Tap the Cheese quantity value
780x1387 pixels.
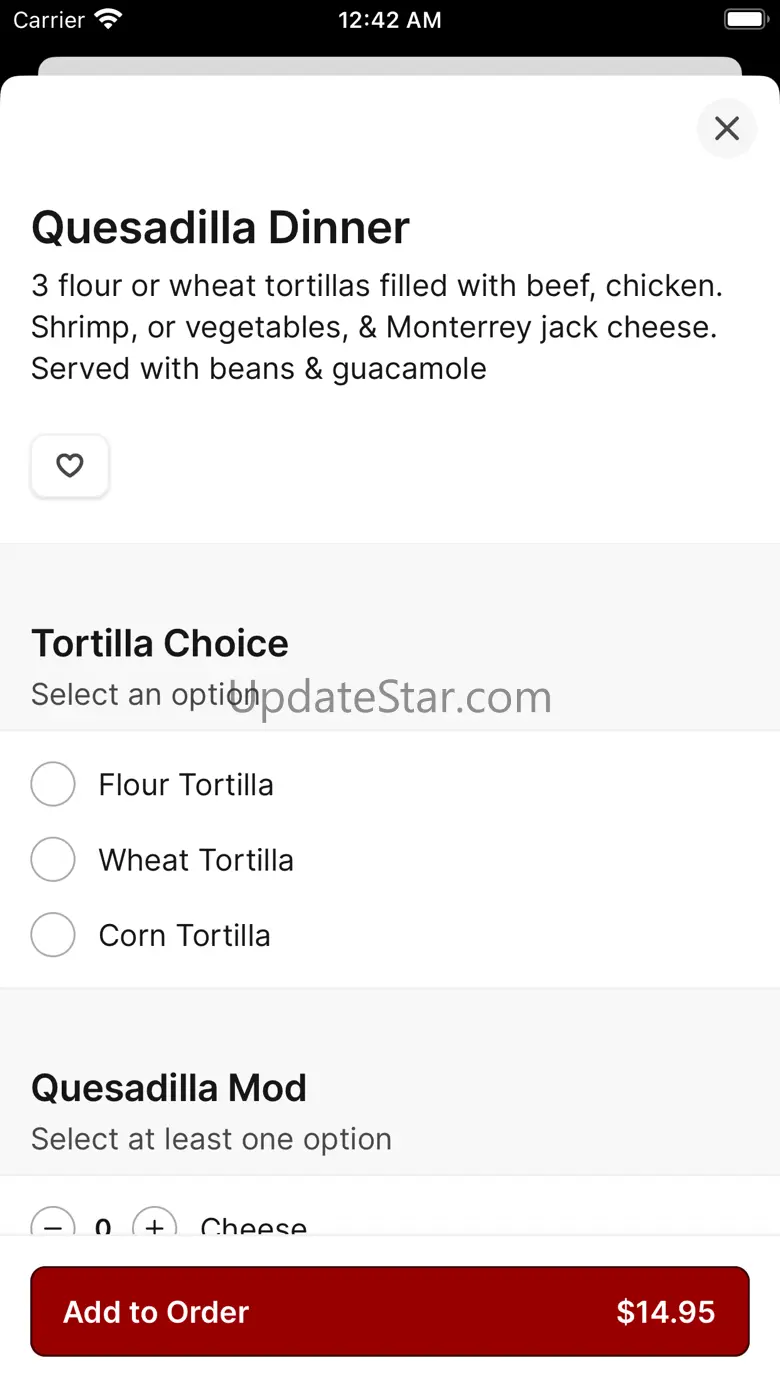[103, 1225]
